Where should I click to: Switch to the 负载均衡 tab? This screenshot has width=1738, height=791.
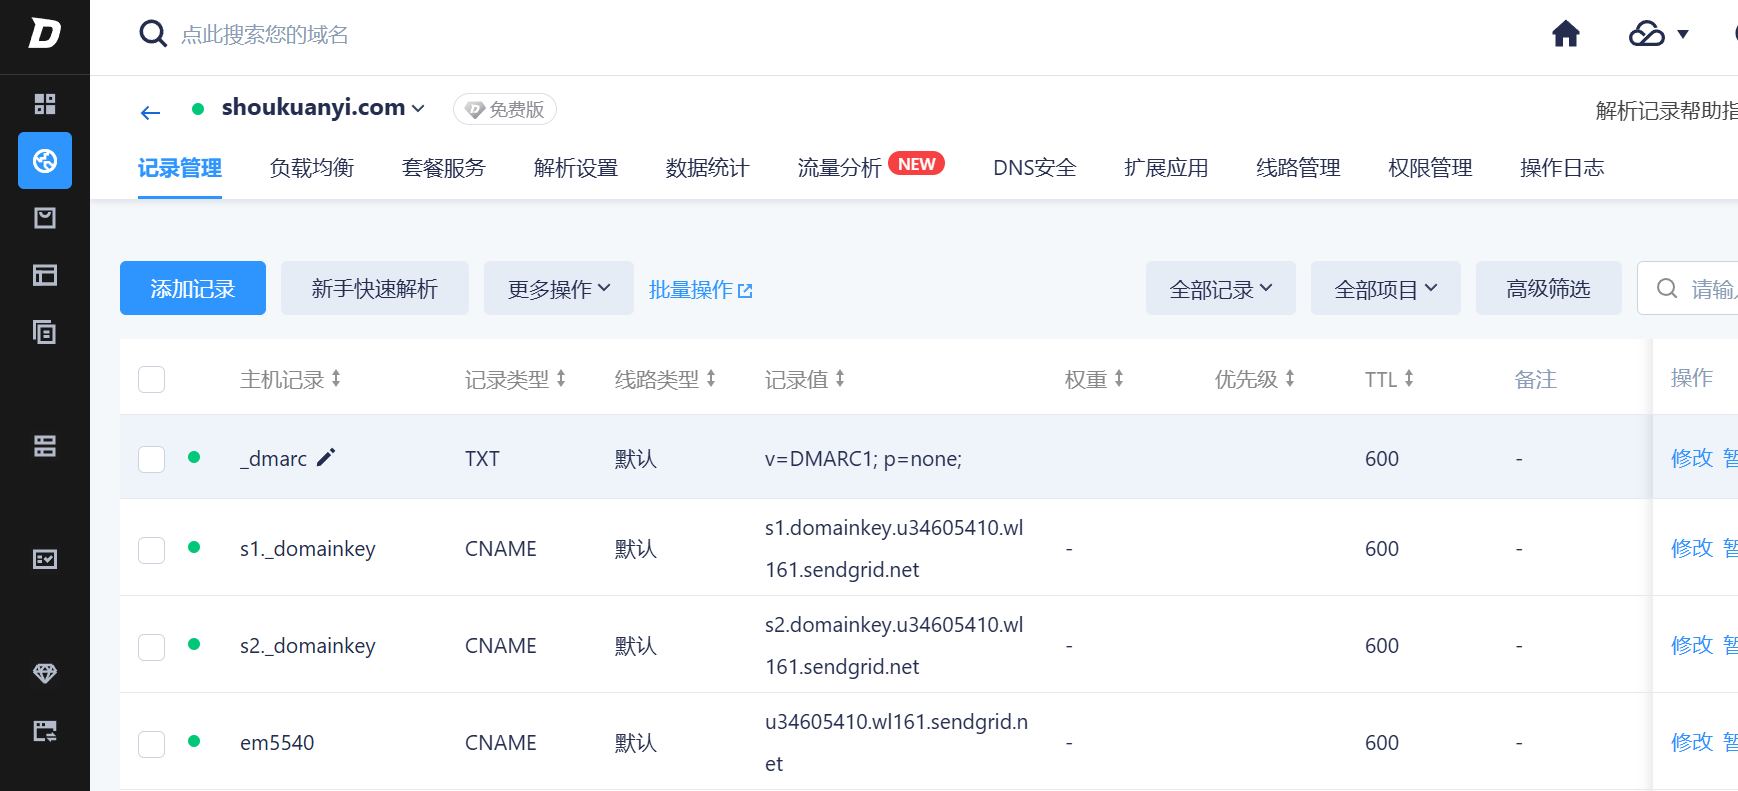tap(312, 168)
